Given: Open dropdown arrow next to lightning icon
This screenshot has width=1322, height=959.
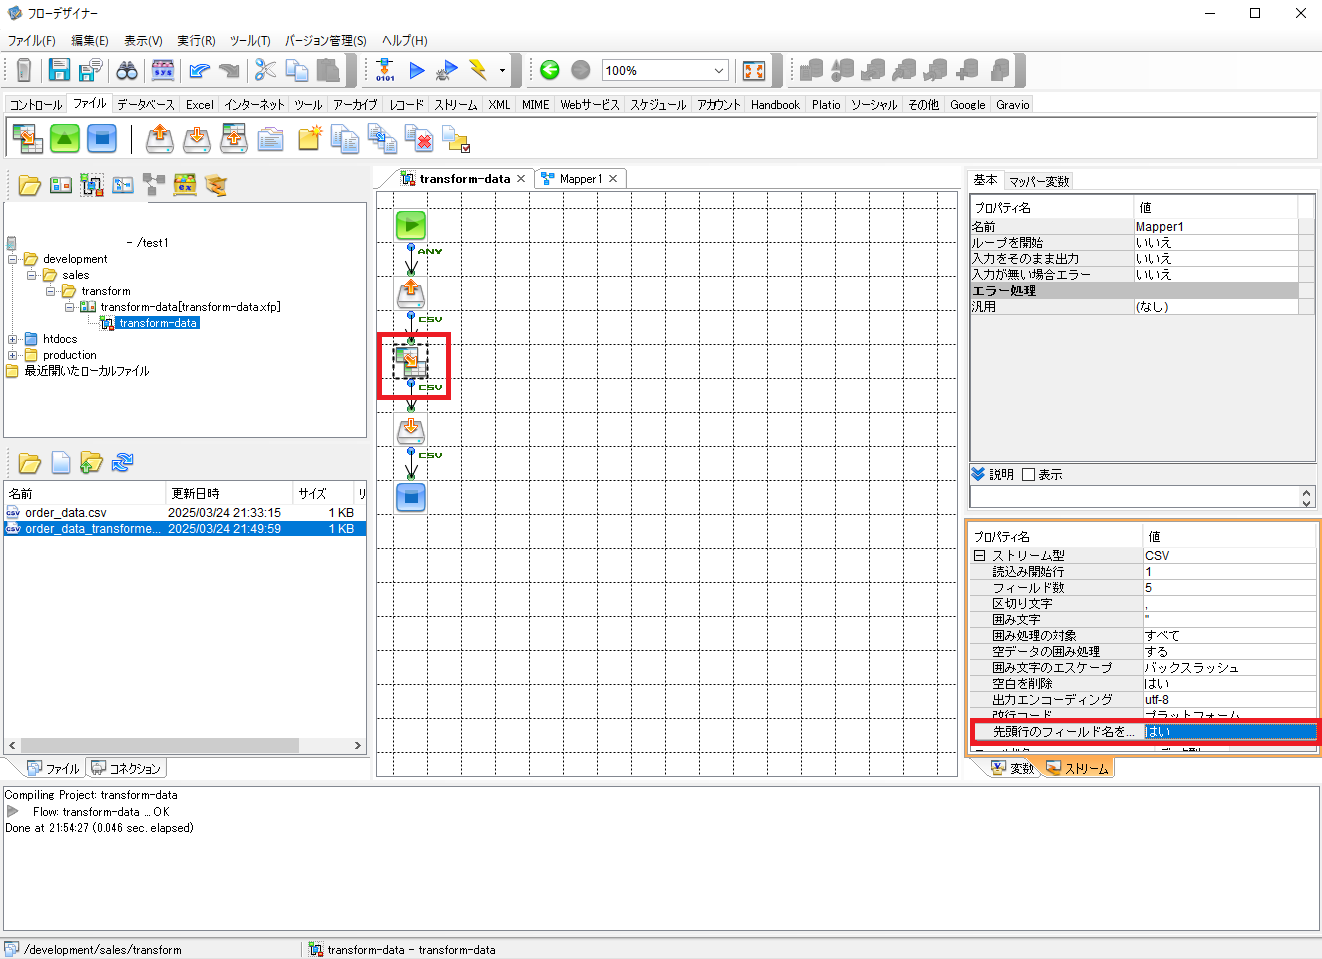Looking at the screenshot, I should (x=502, y=70).
